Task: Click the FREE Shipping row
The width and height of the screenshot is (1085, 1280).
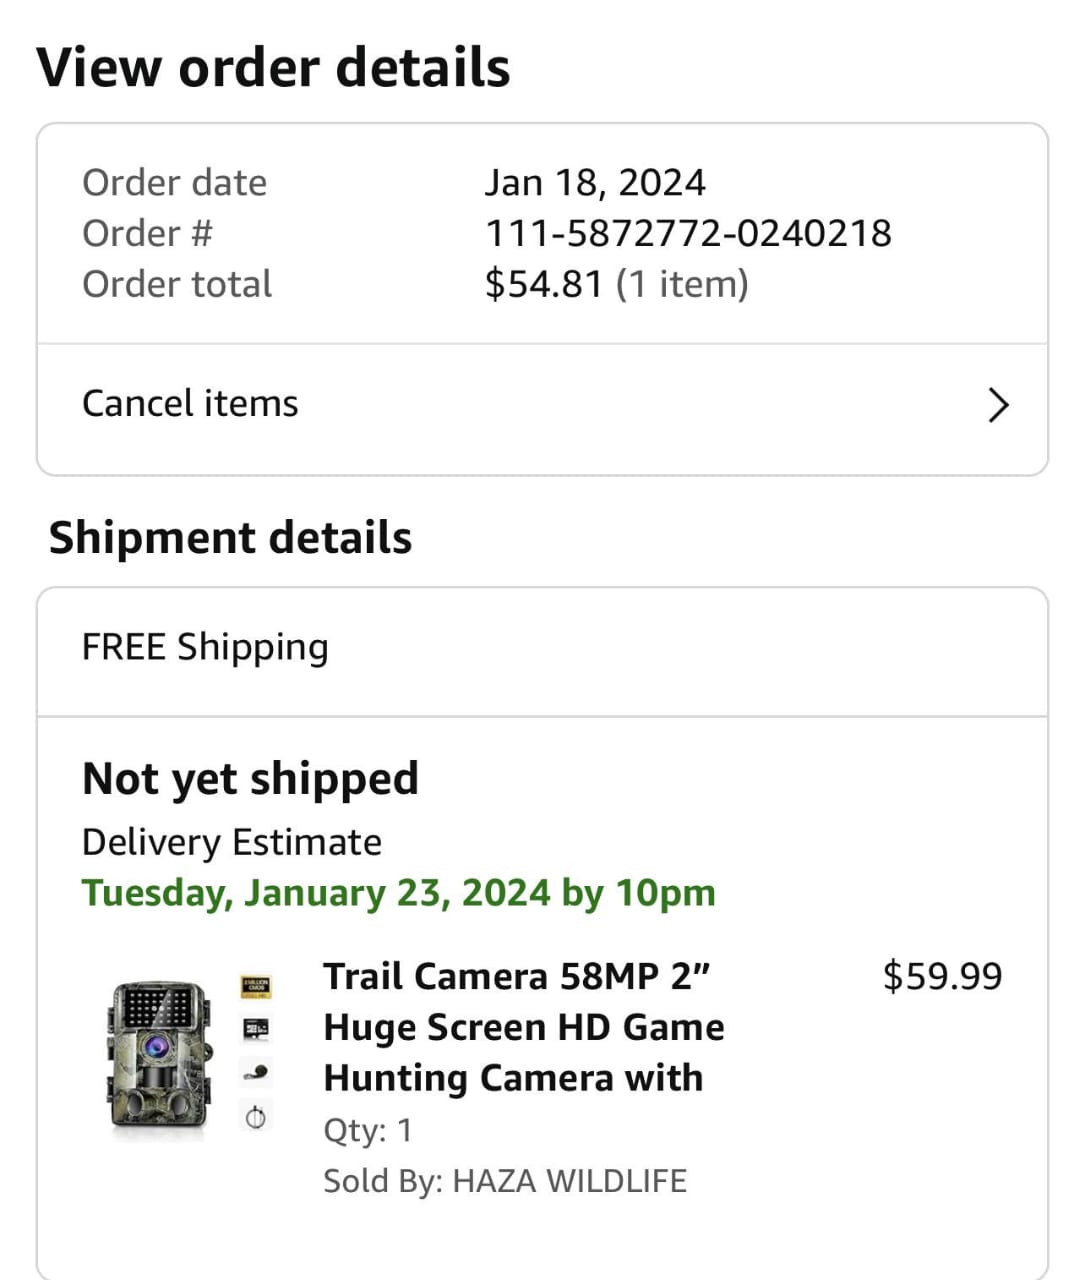Action: [x=205, y=647]
